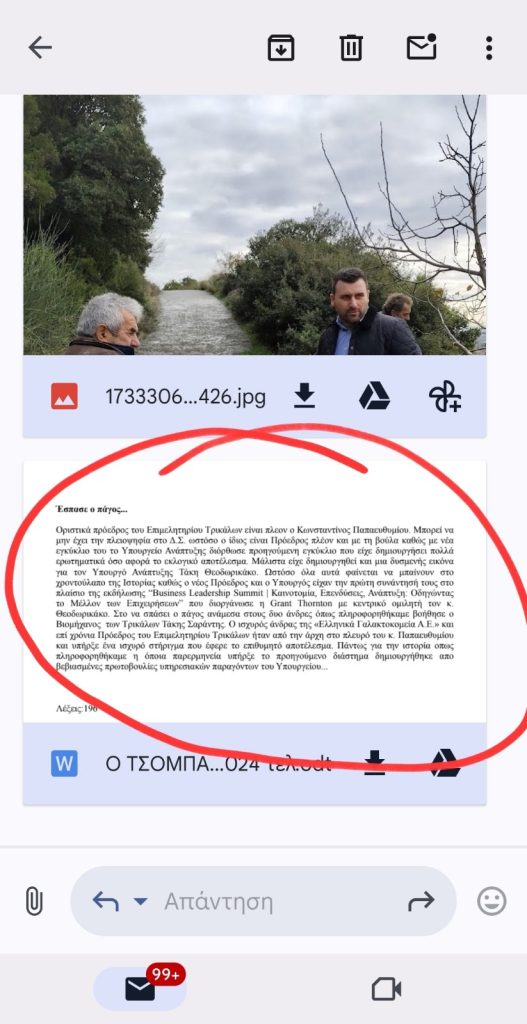Switch to the Meet video tab
Screen dimensions: 527x1024
click(386, 989)
